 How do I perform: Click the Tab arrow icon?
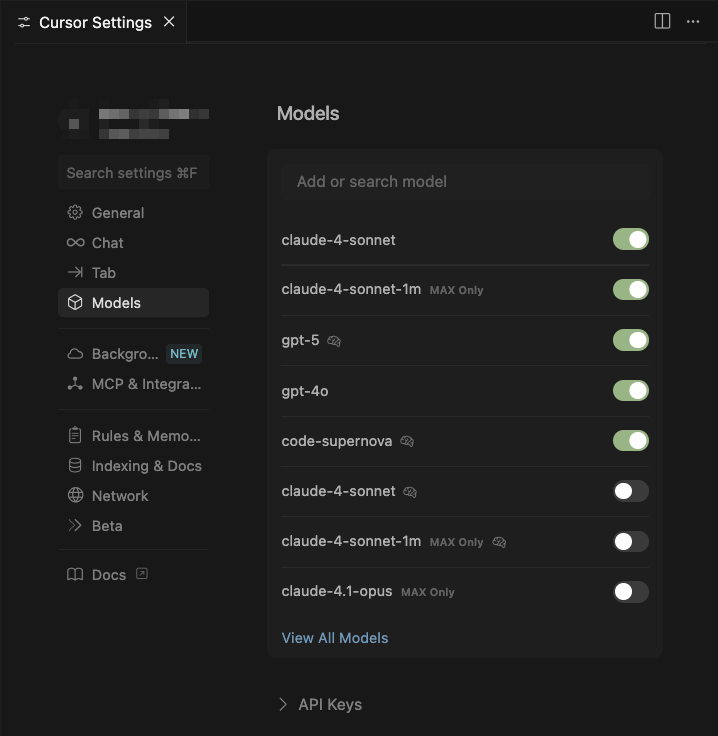(75, 273)
